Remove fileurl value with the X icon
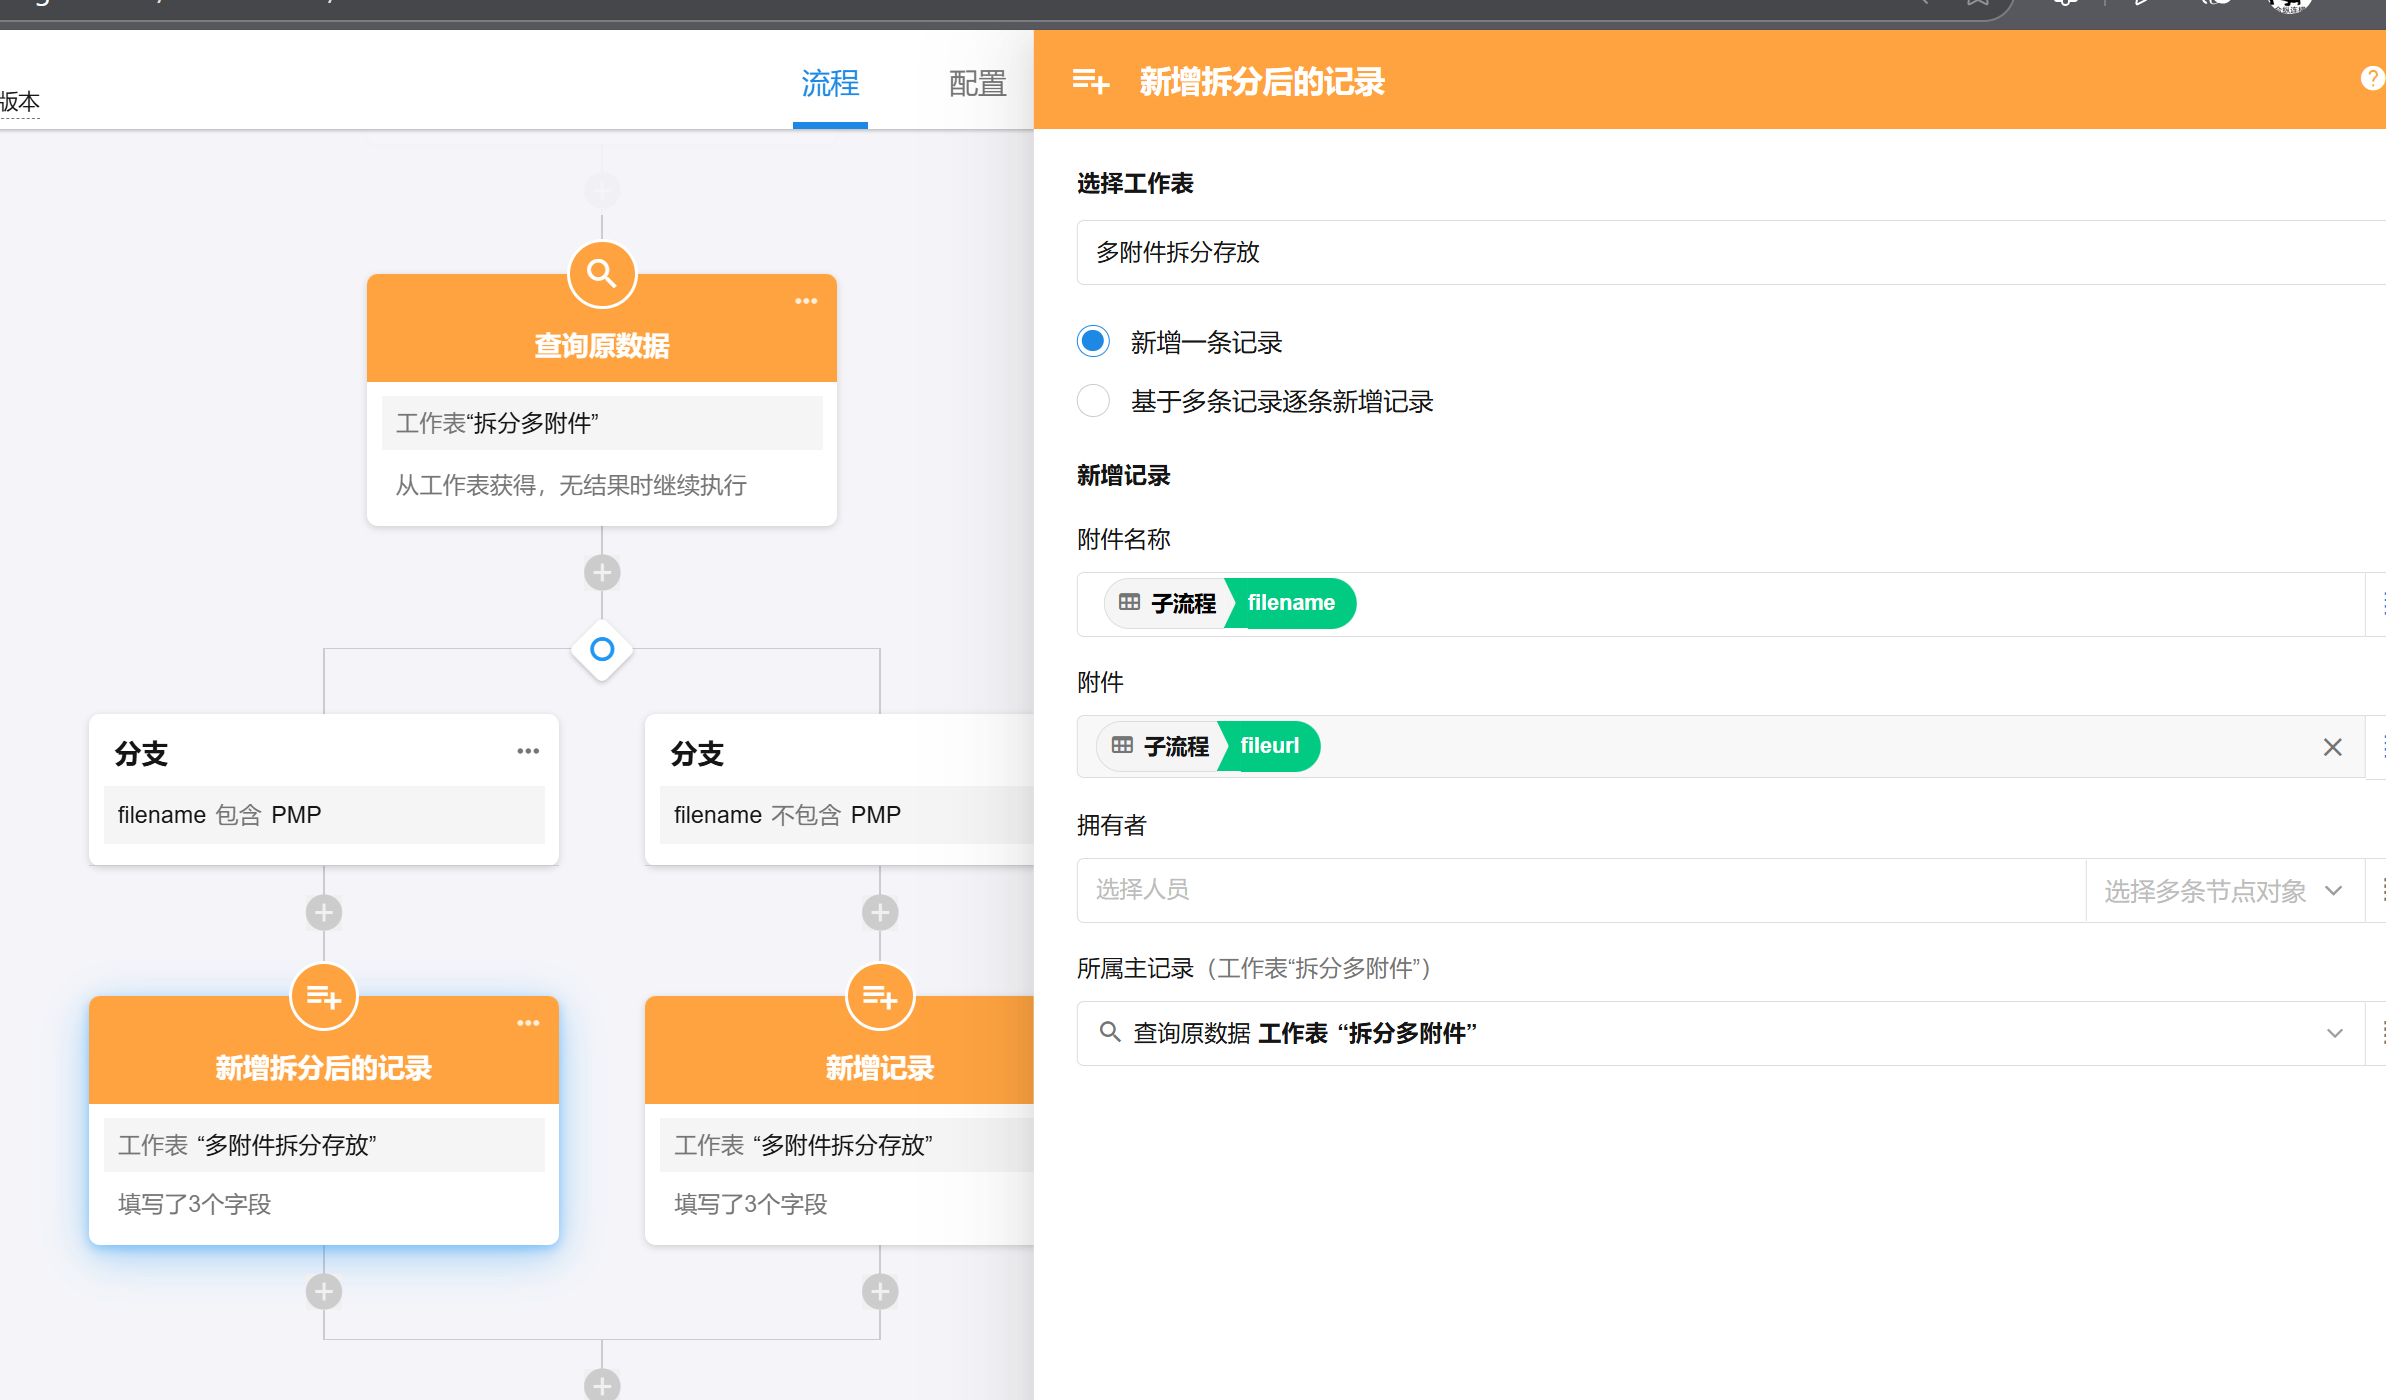Viewport: 2386px width, 1400px height. [2332, 747]
